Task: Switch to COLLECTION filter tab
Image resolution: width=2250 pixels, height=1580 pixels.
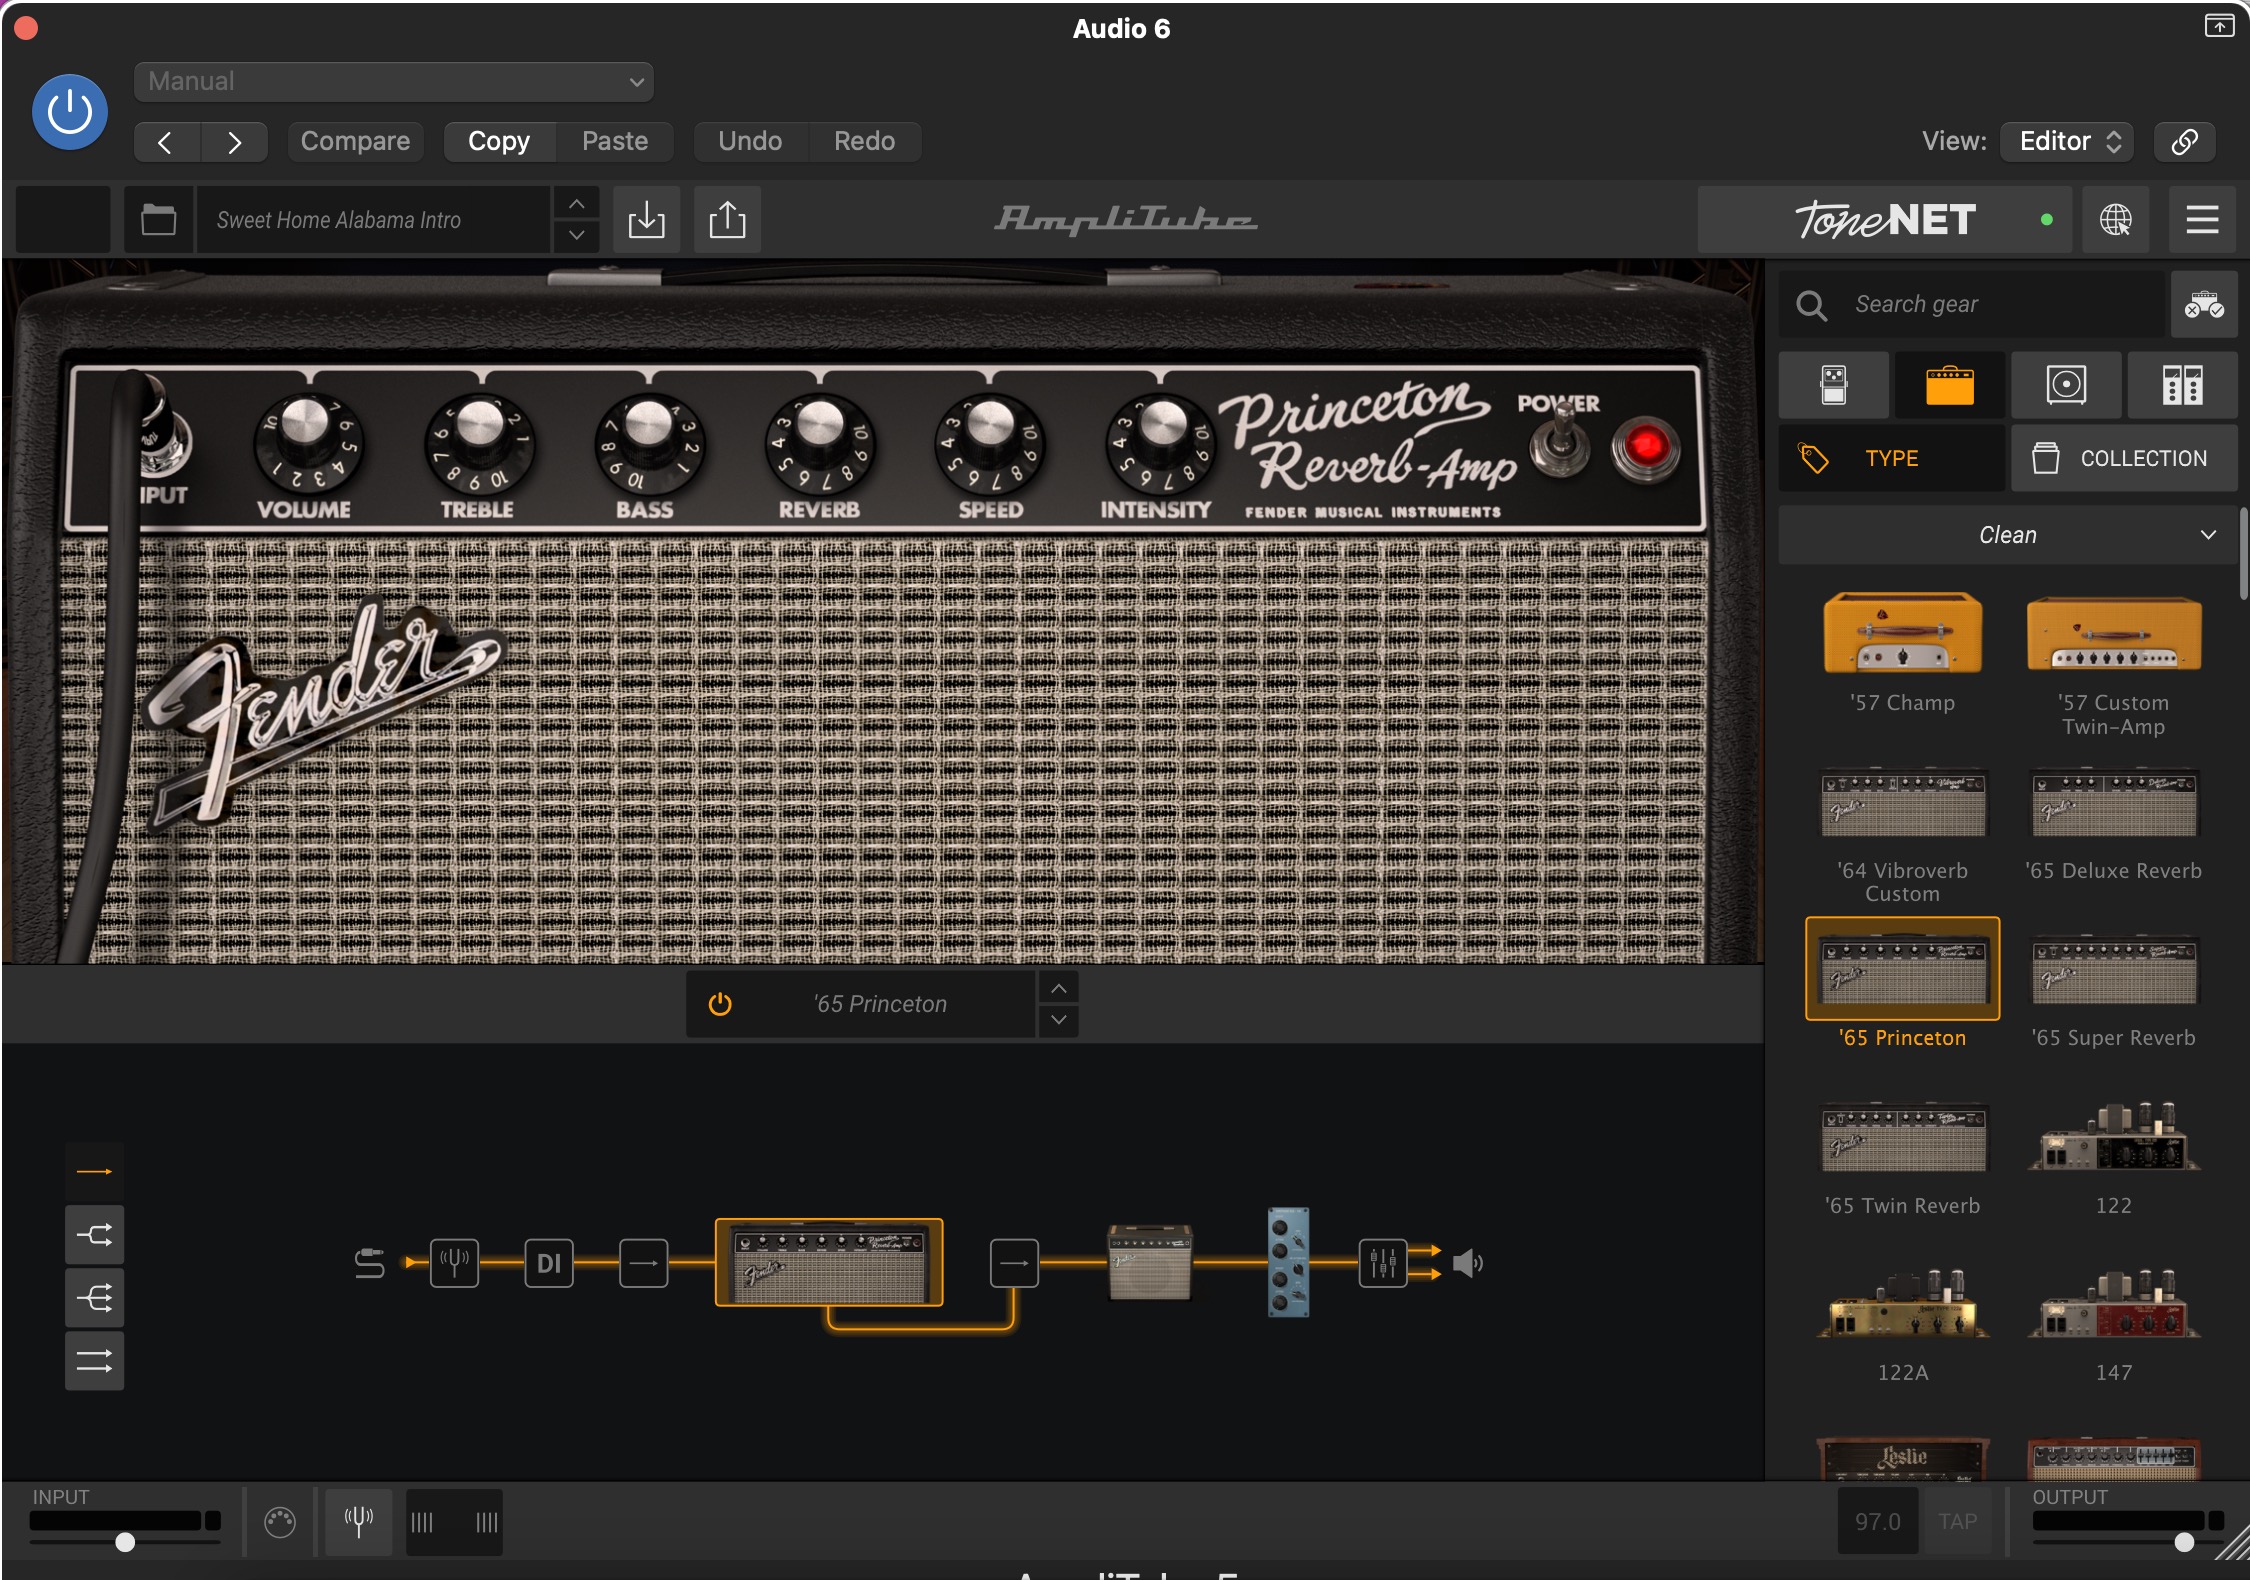Action: (2124, 458)
